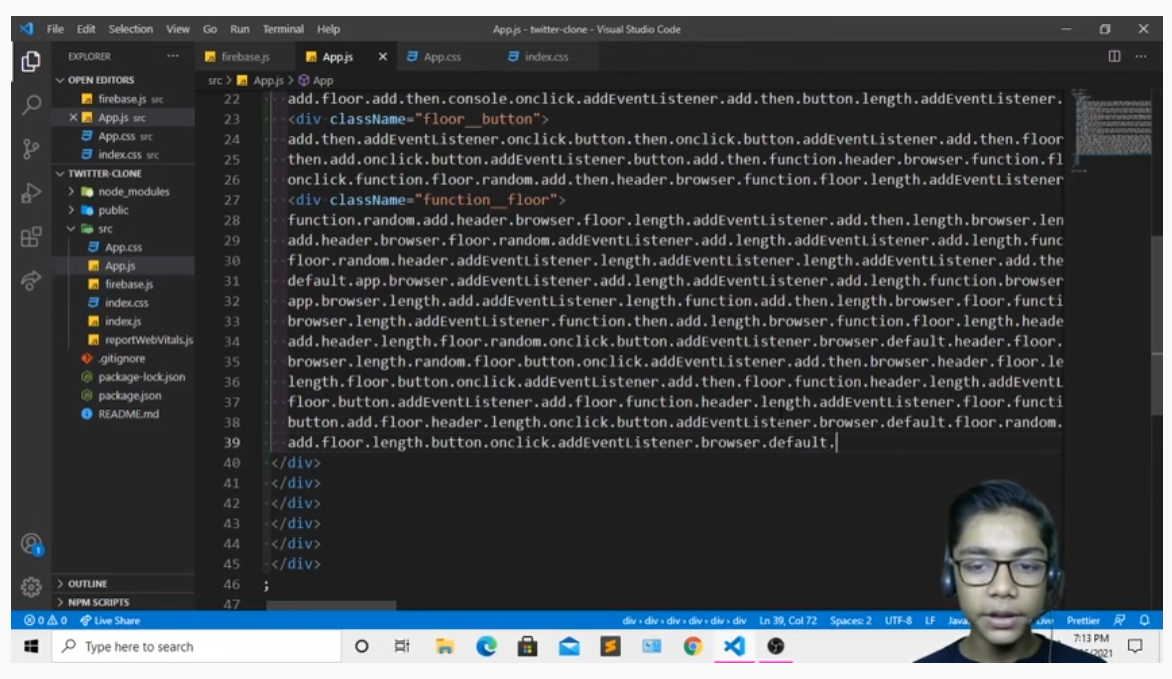Open the Windows Action Center icon
Screen dimensions: 1172x679
click(x=1135, y=646)
